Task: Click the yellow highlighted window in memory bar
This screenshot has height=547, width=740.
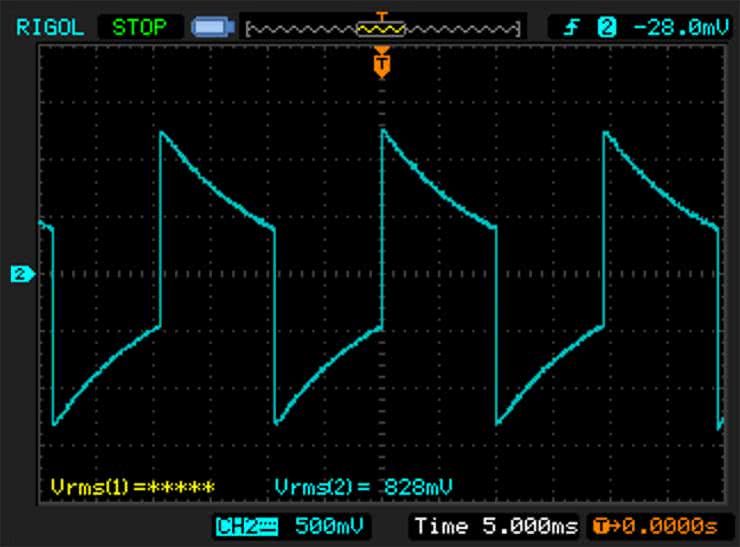Action: coord(380,29)
